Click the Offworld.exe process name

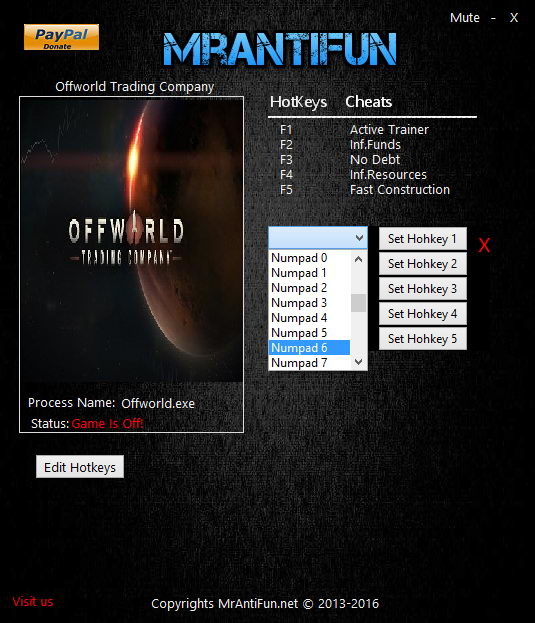(x=158, y=404)
